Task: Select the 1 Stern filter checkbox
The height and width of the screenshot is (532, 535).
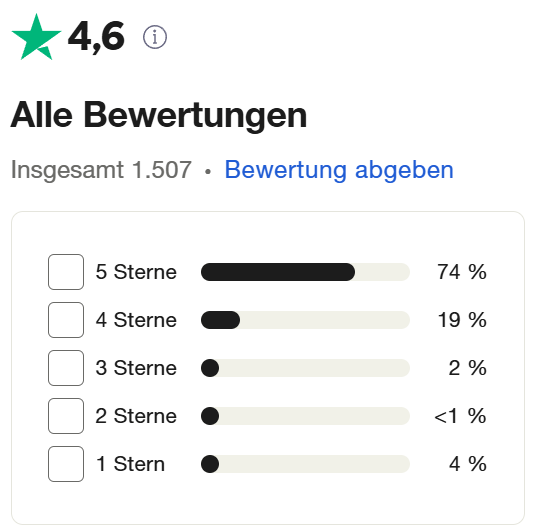Action: (66, 464)
